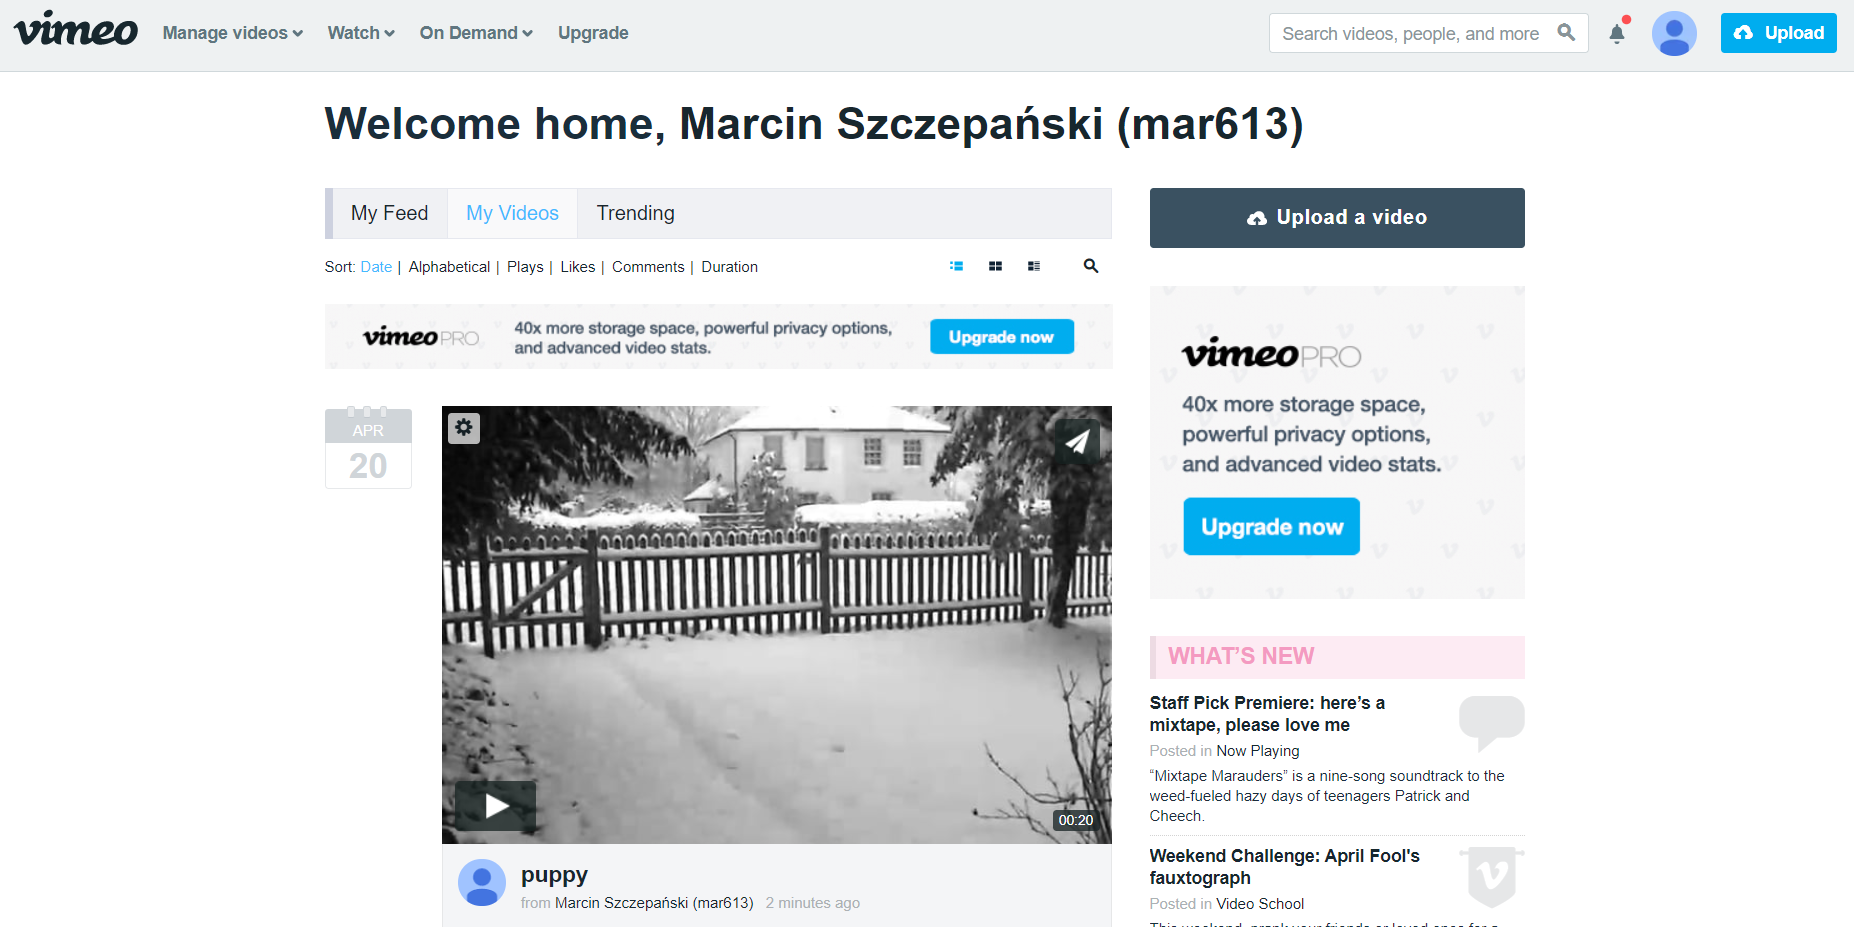Click the search magnifier in header search box
The width and height of the screenshot is (1854, 927).
pos(1566,33)
